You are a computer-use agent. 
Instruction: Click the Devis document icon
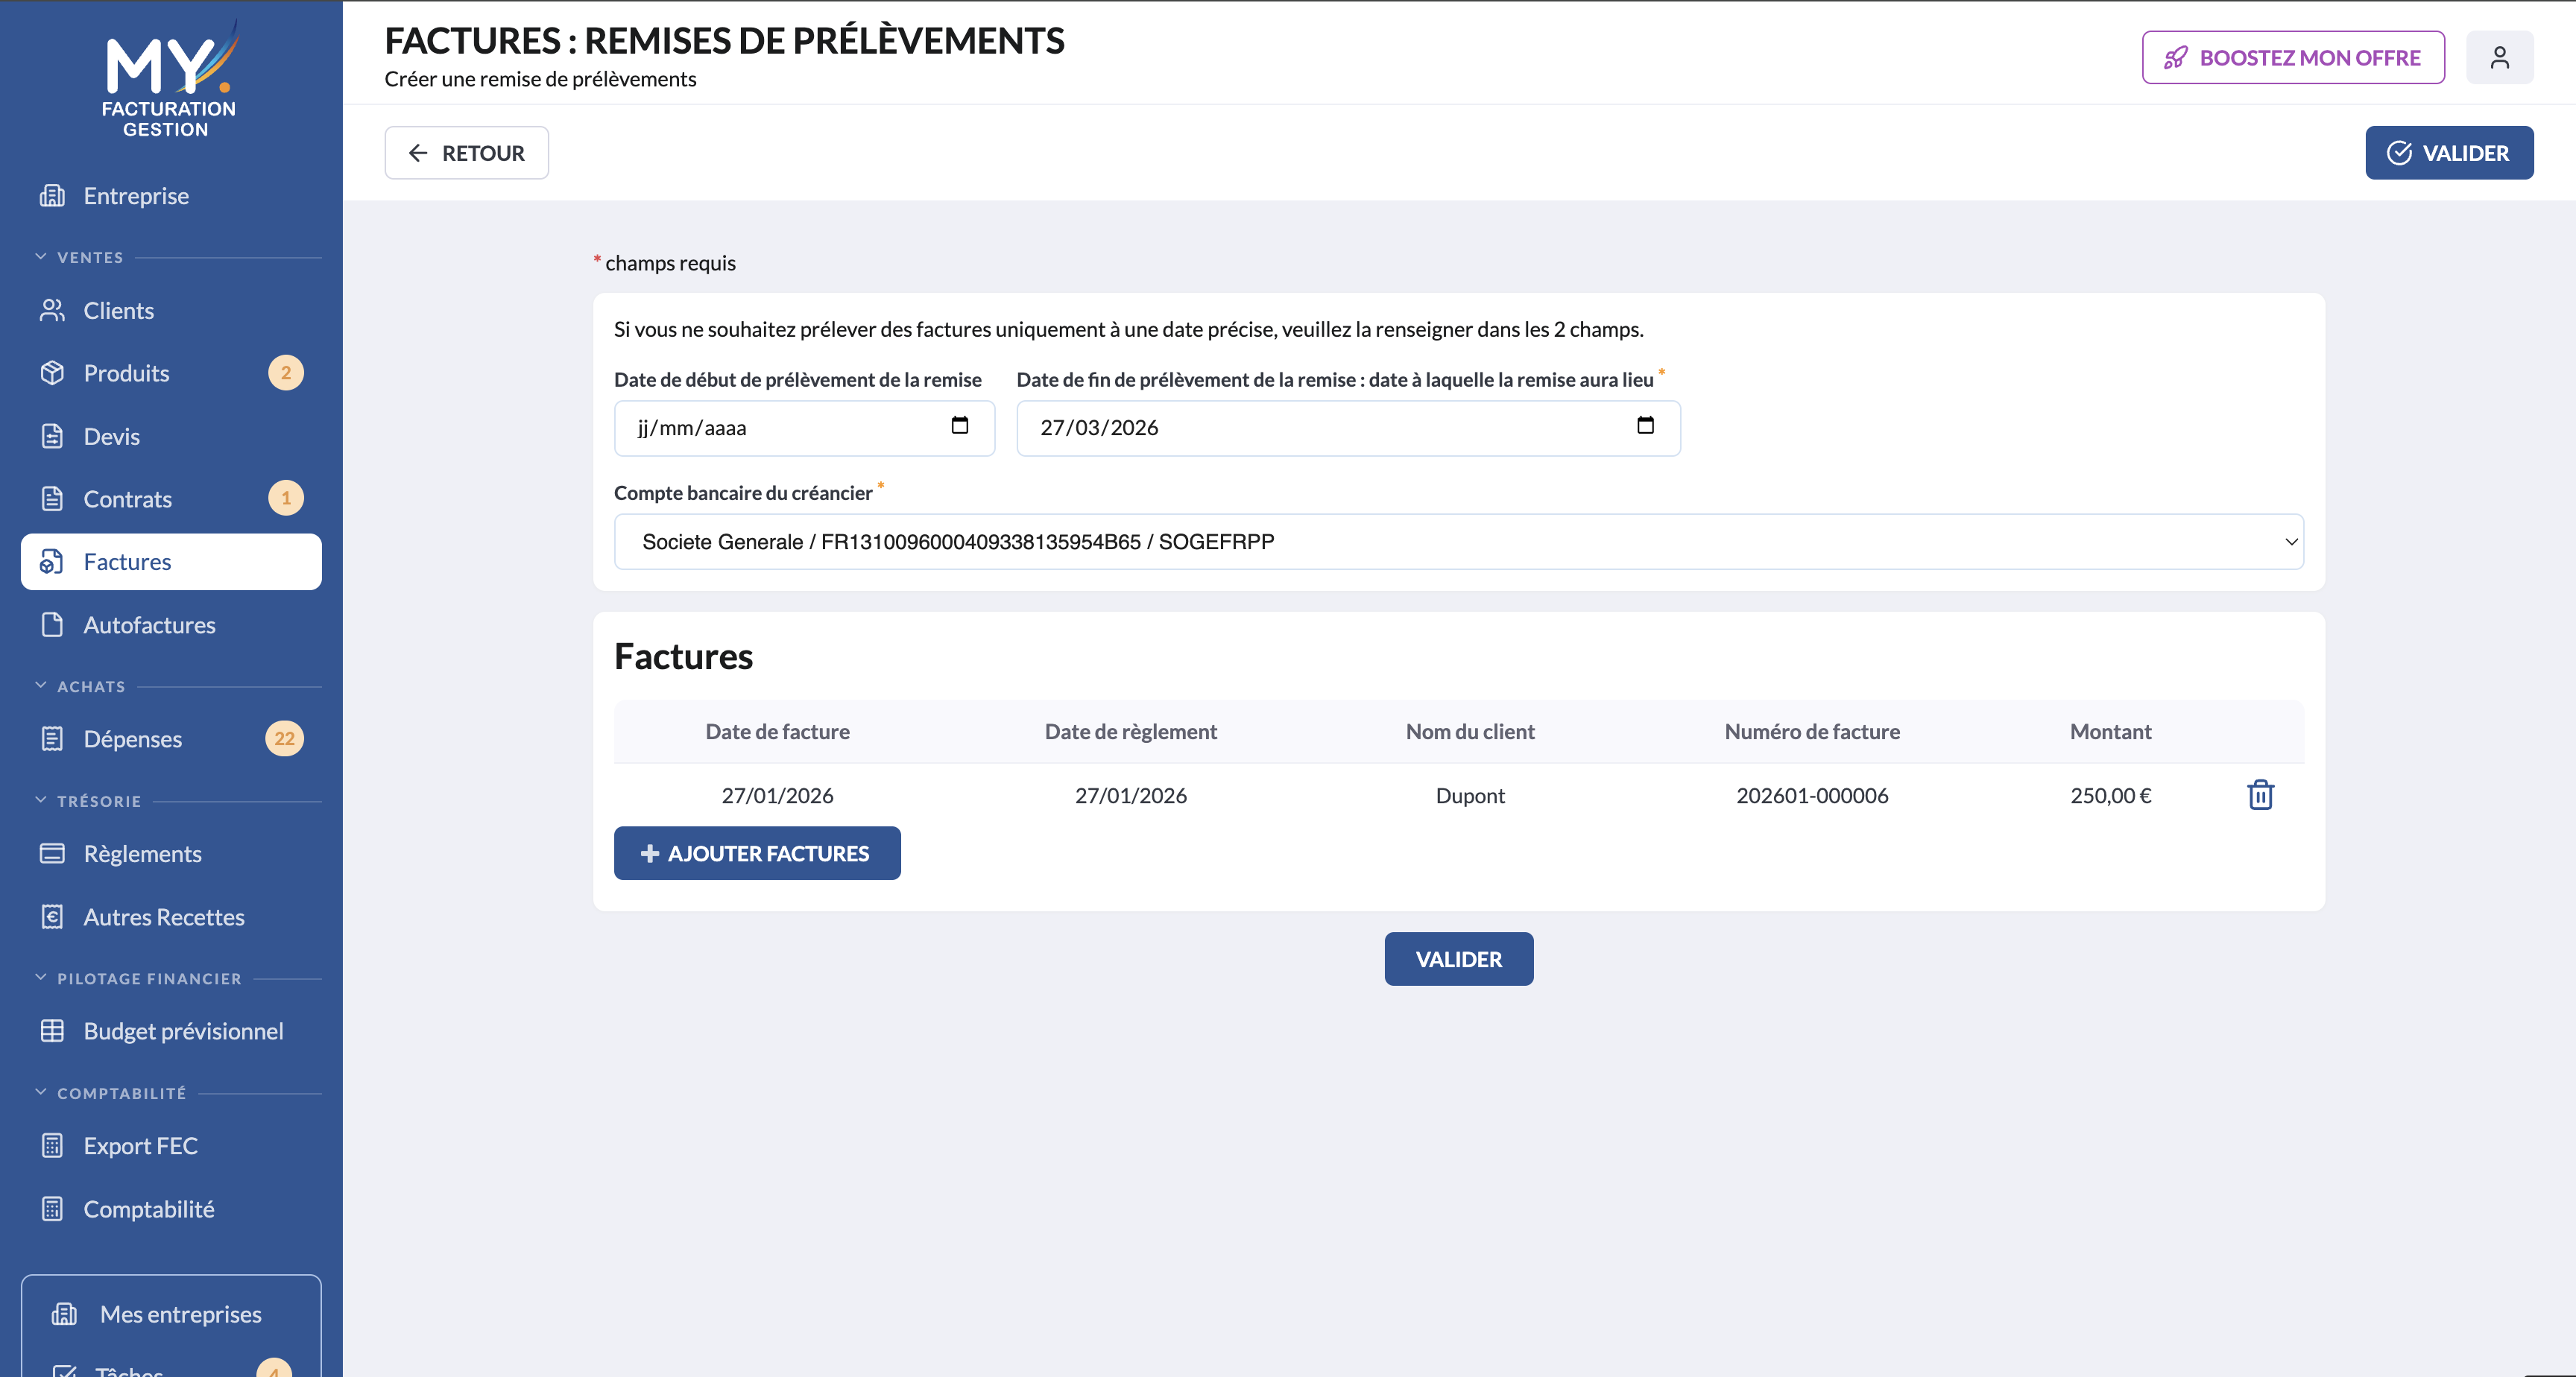[x=52, y=436]
